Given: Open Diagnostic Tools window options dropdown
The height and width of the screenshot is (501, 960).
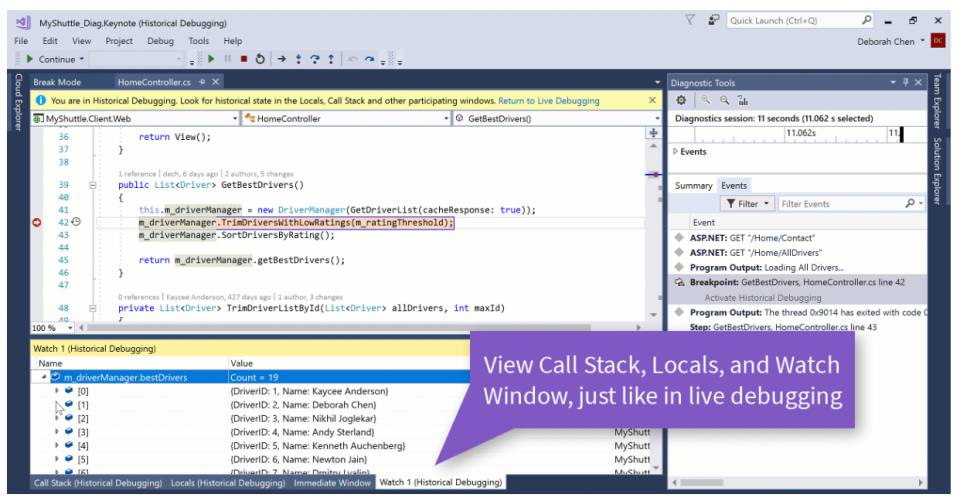Looking at the screenshot, I should tap(893, 82).
